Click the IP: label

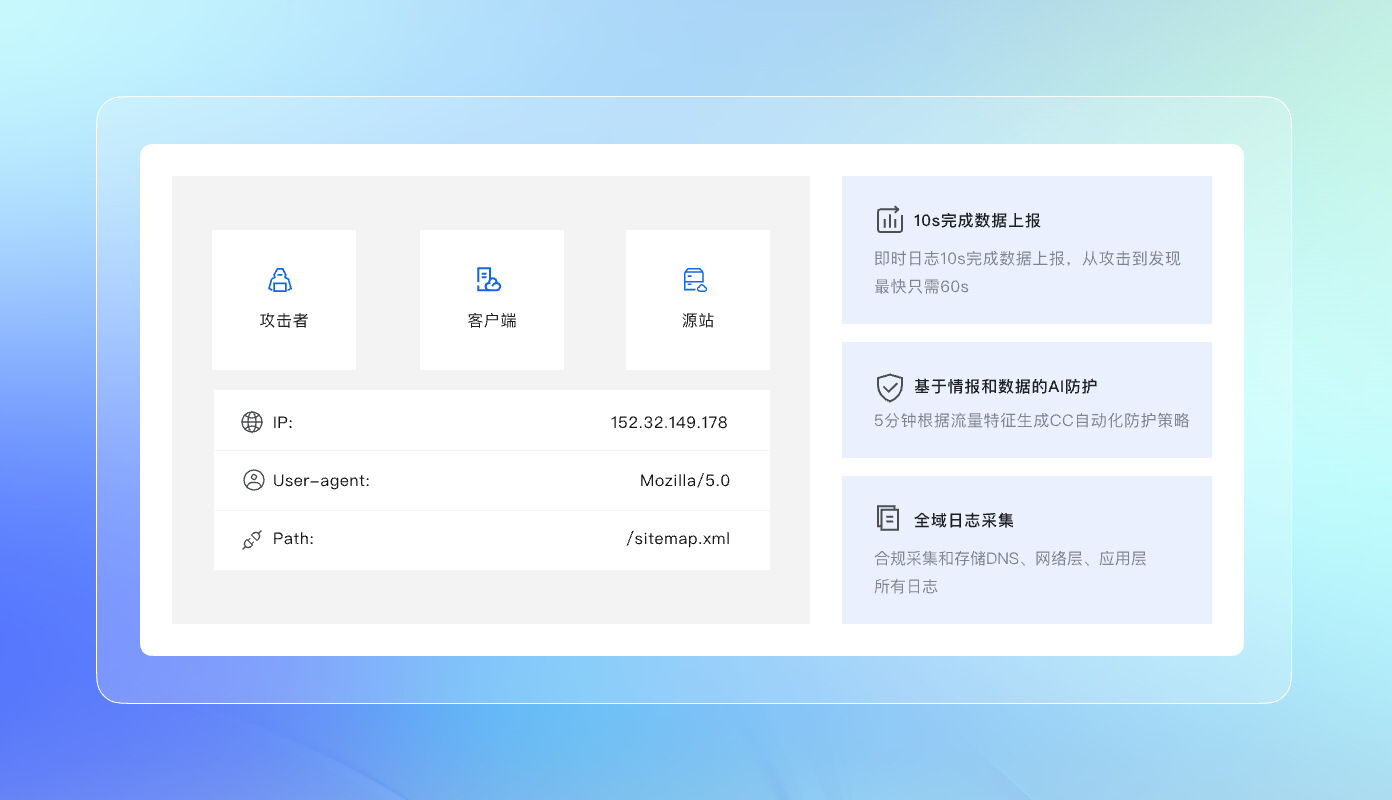[283, 422]
